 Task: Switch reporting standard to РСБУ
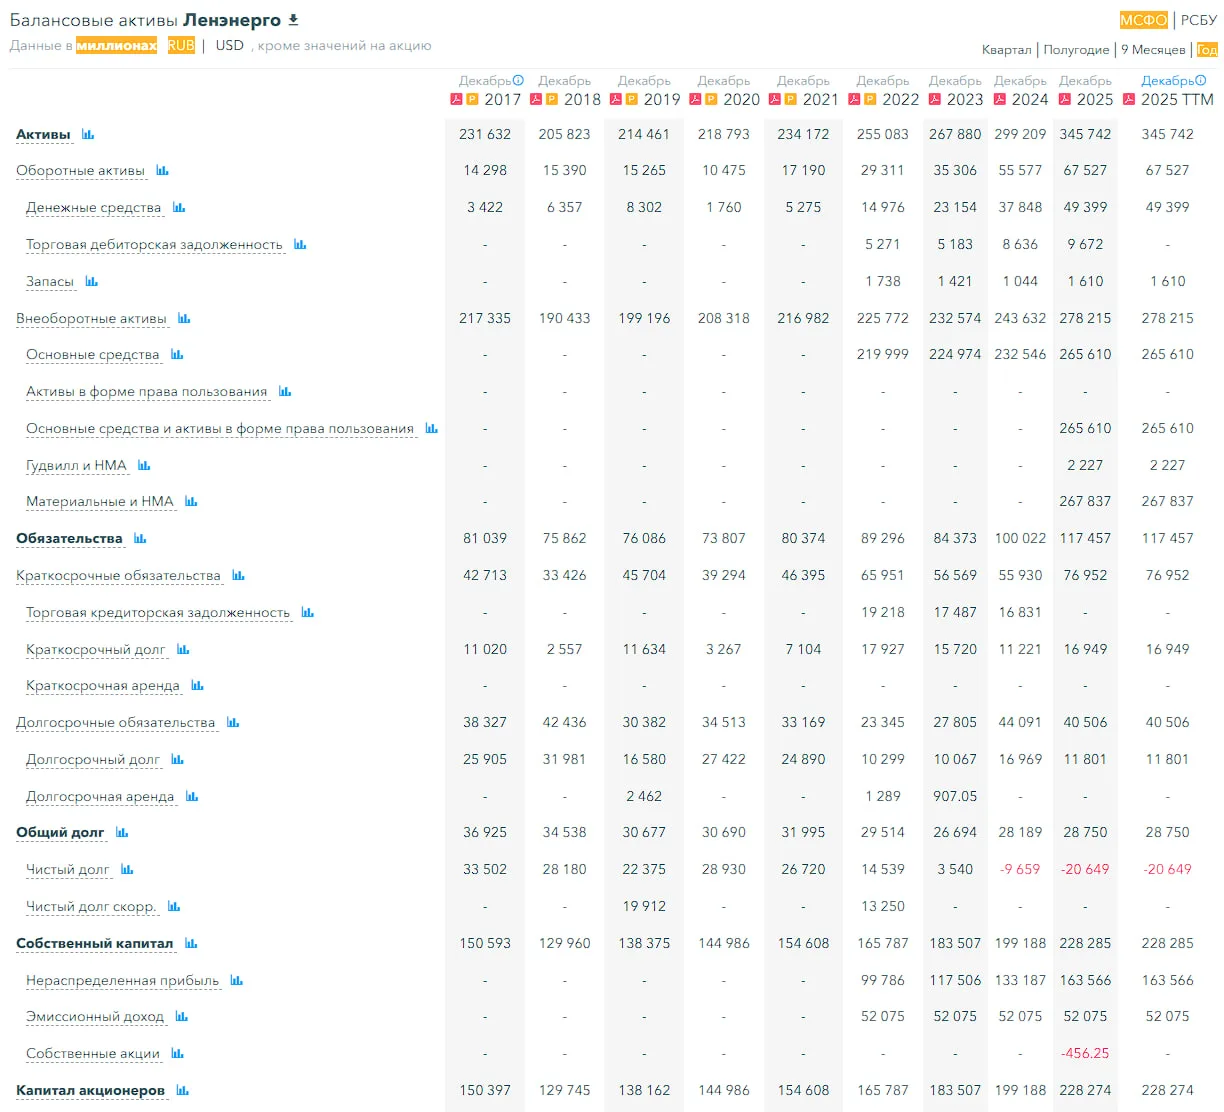coord(1198,20)
